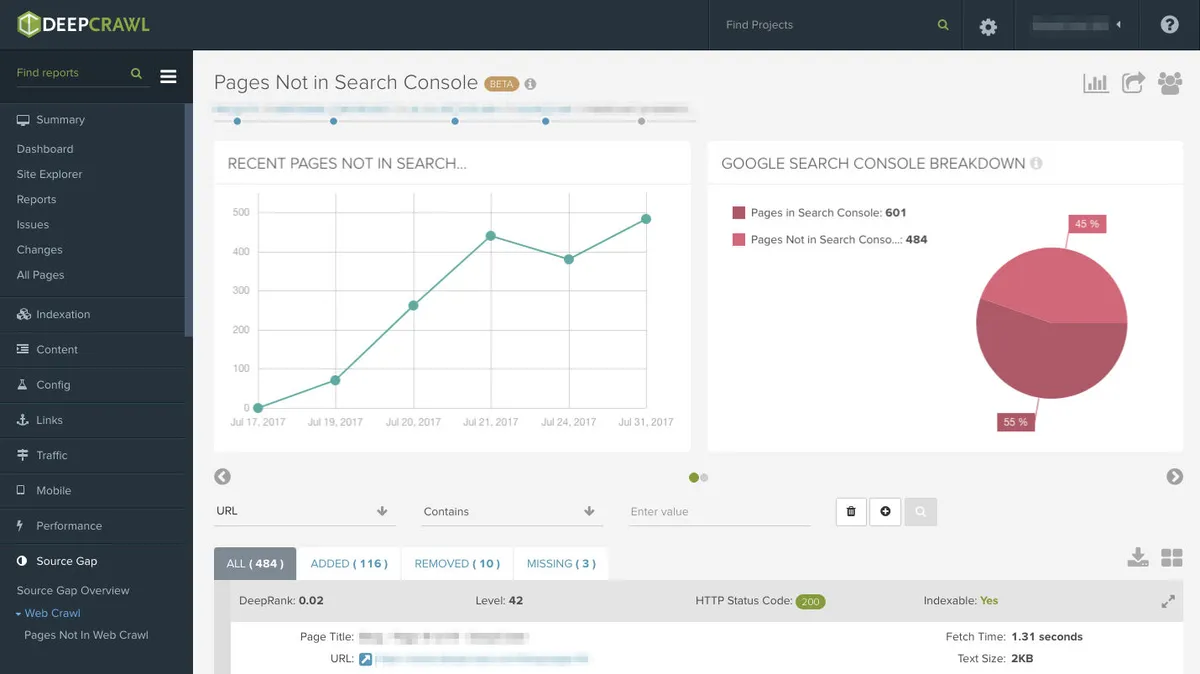Switch to the grid layout view
This screenshot has width=1200, height=674.
[1172, 558]
